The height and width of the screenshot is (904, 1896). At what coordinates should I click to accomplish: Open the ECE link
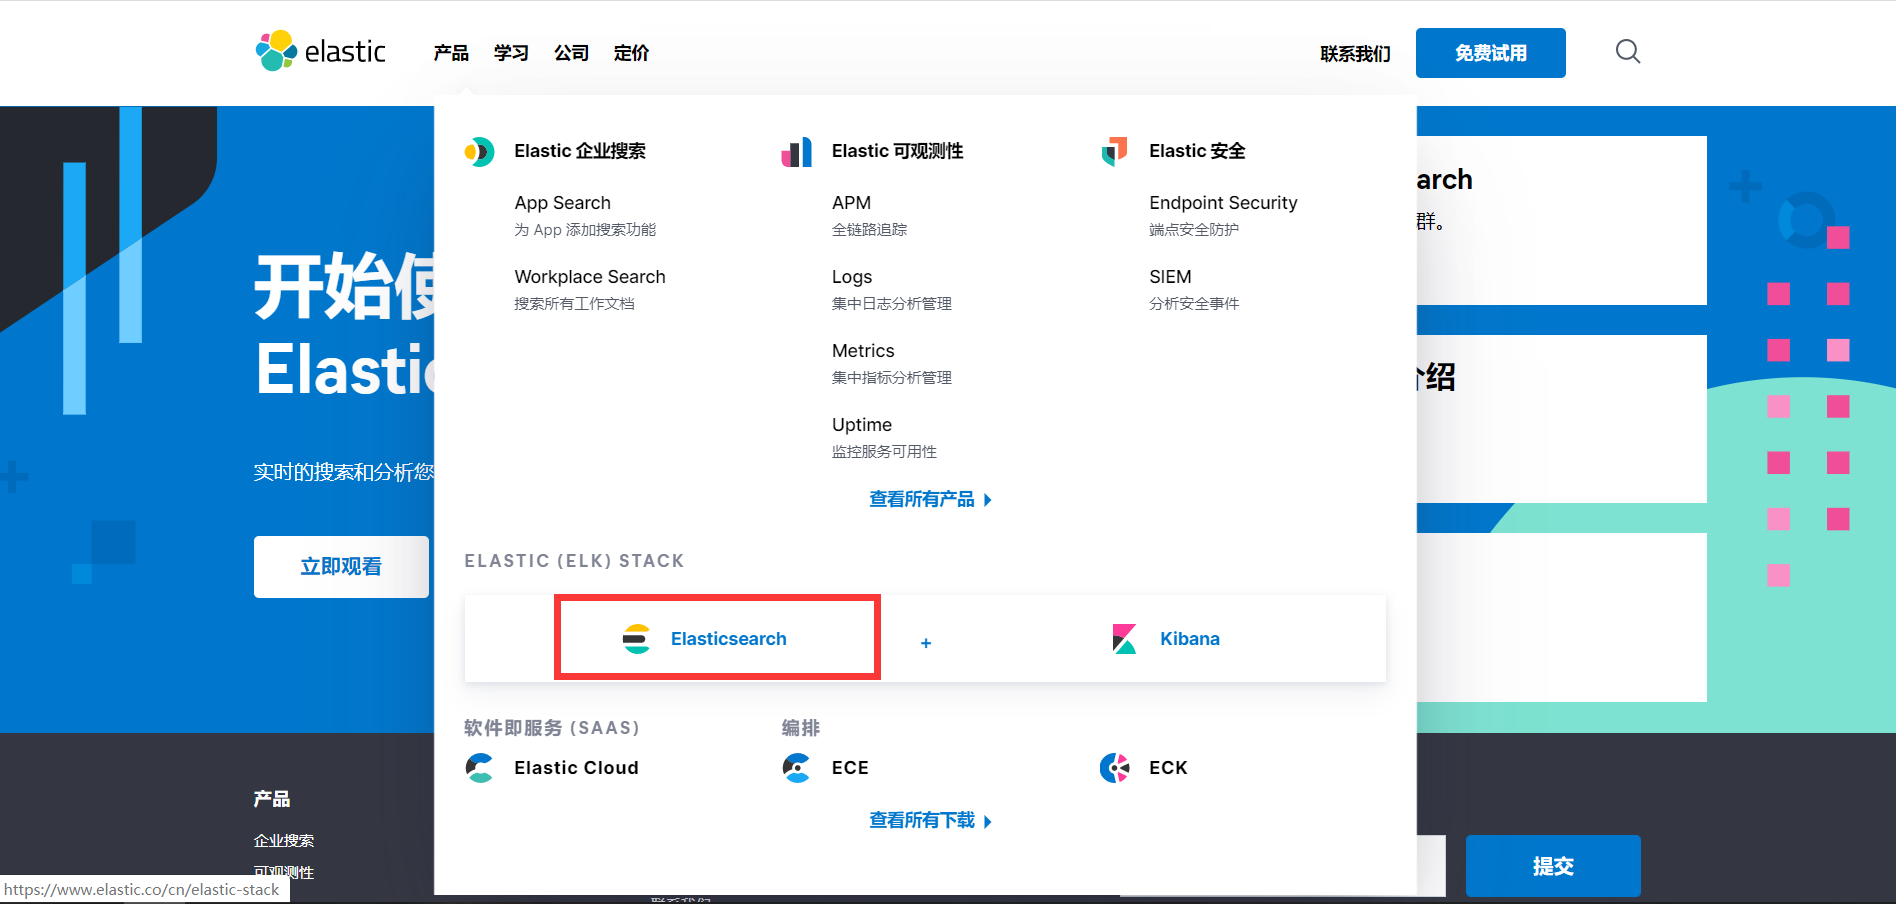850,768
